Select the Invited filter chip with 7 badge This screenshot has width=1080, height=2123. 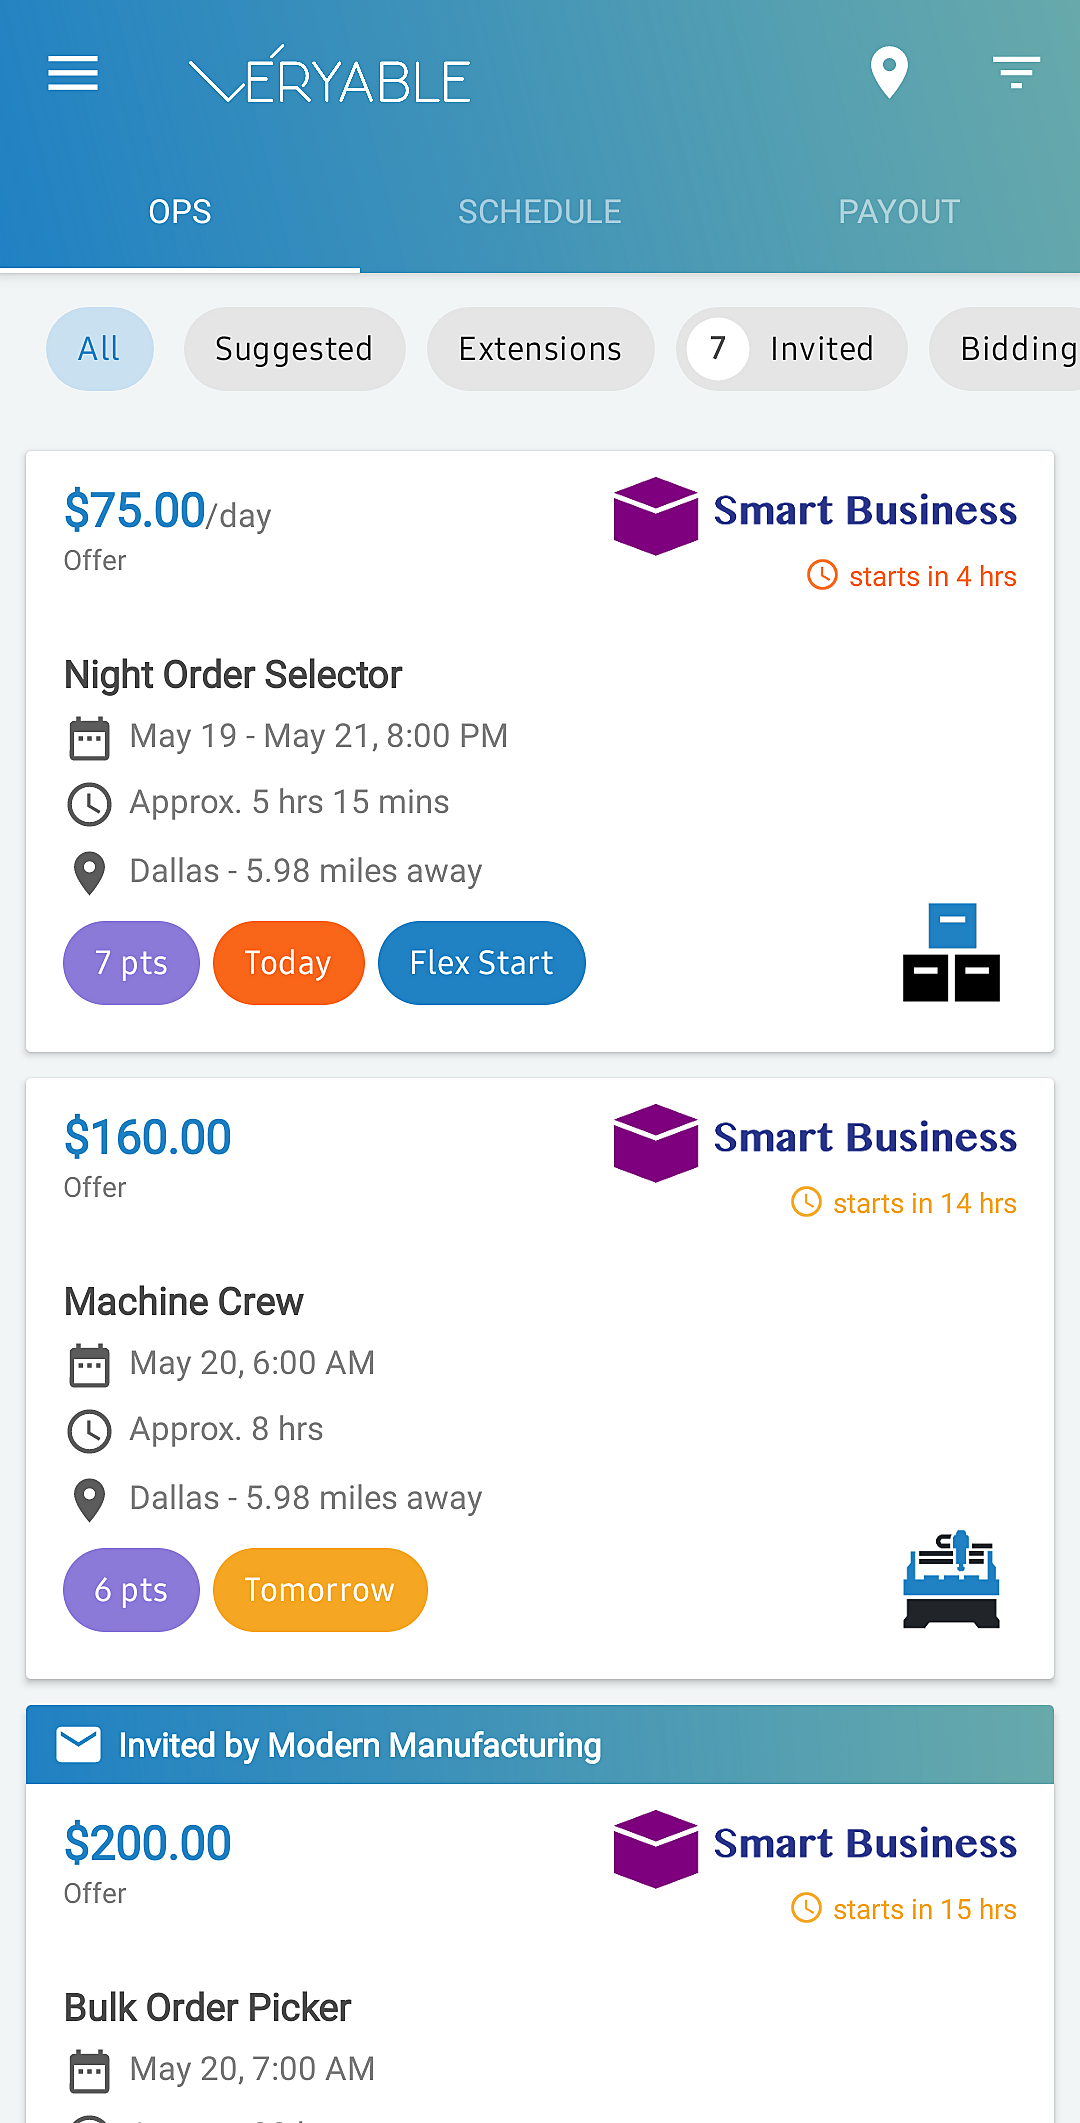pos(791,348)
